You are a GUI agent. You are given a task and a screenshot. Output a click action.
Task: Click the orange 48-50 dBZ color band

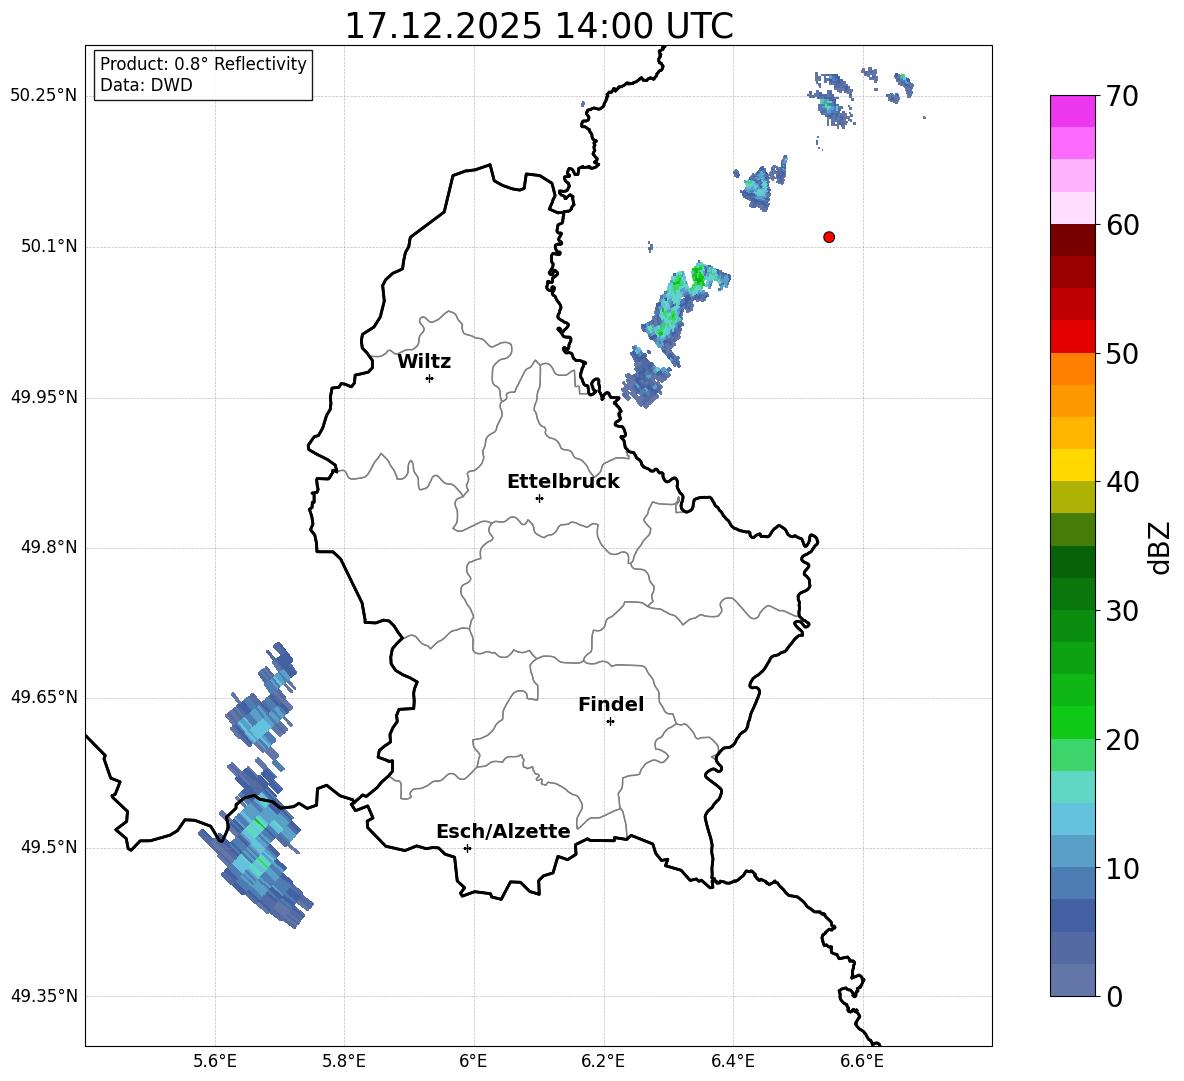1073,368
